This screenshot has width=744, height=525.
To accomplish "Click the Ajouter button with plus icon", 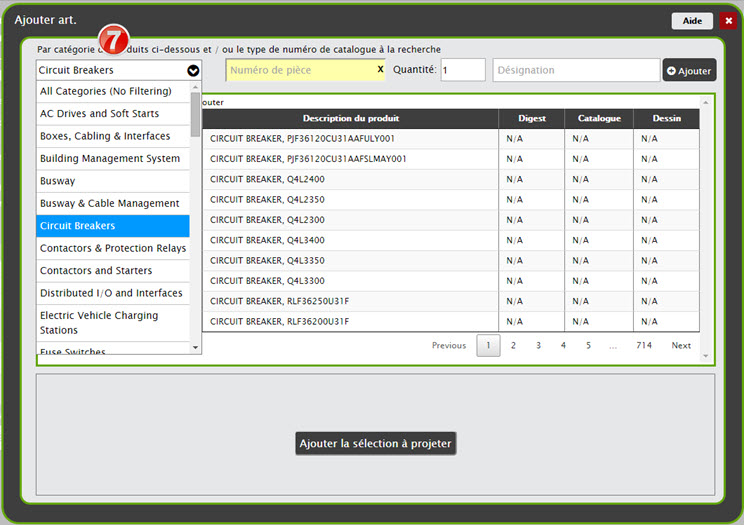I will click(689, 70).
